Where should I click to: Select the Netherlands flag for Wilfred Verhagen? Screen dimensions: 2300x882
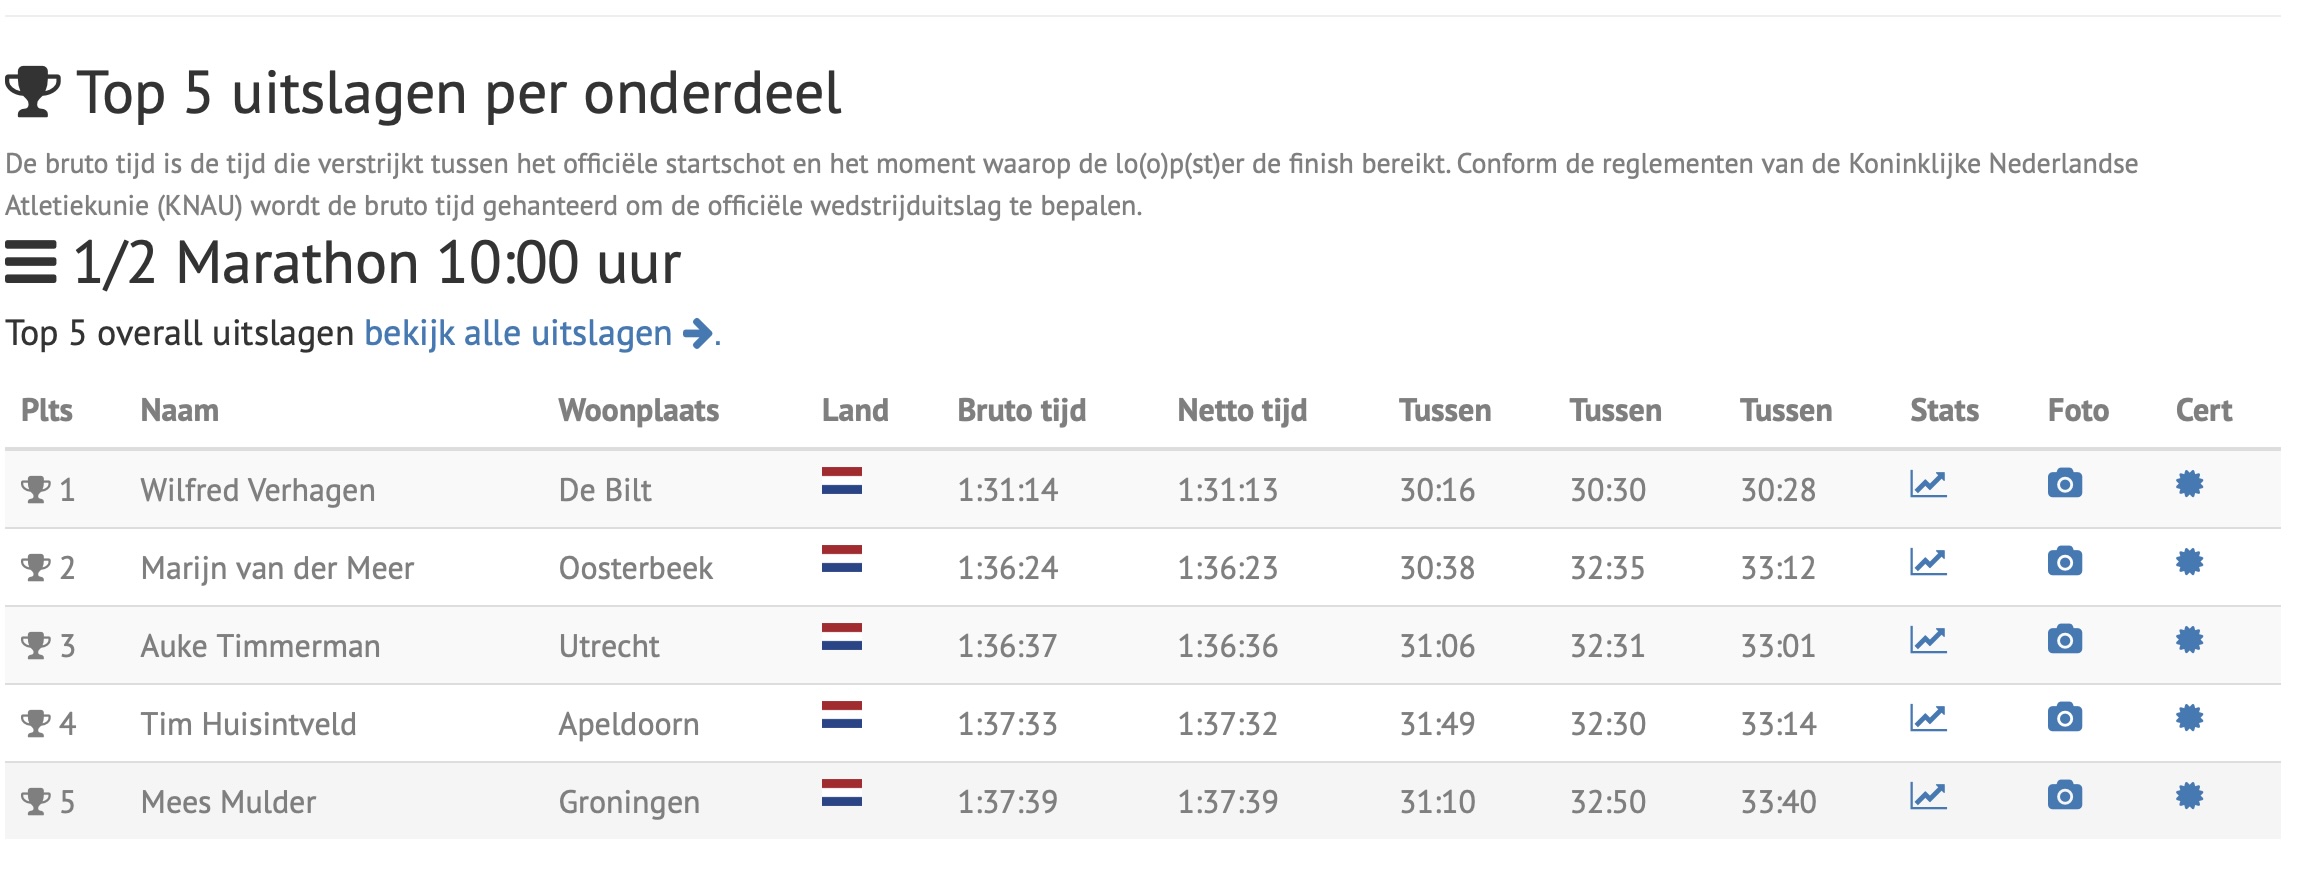tap(842, 481)
